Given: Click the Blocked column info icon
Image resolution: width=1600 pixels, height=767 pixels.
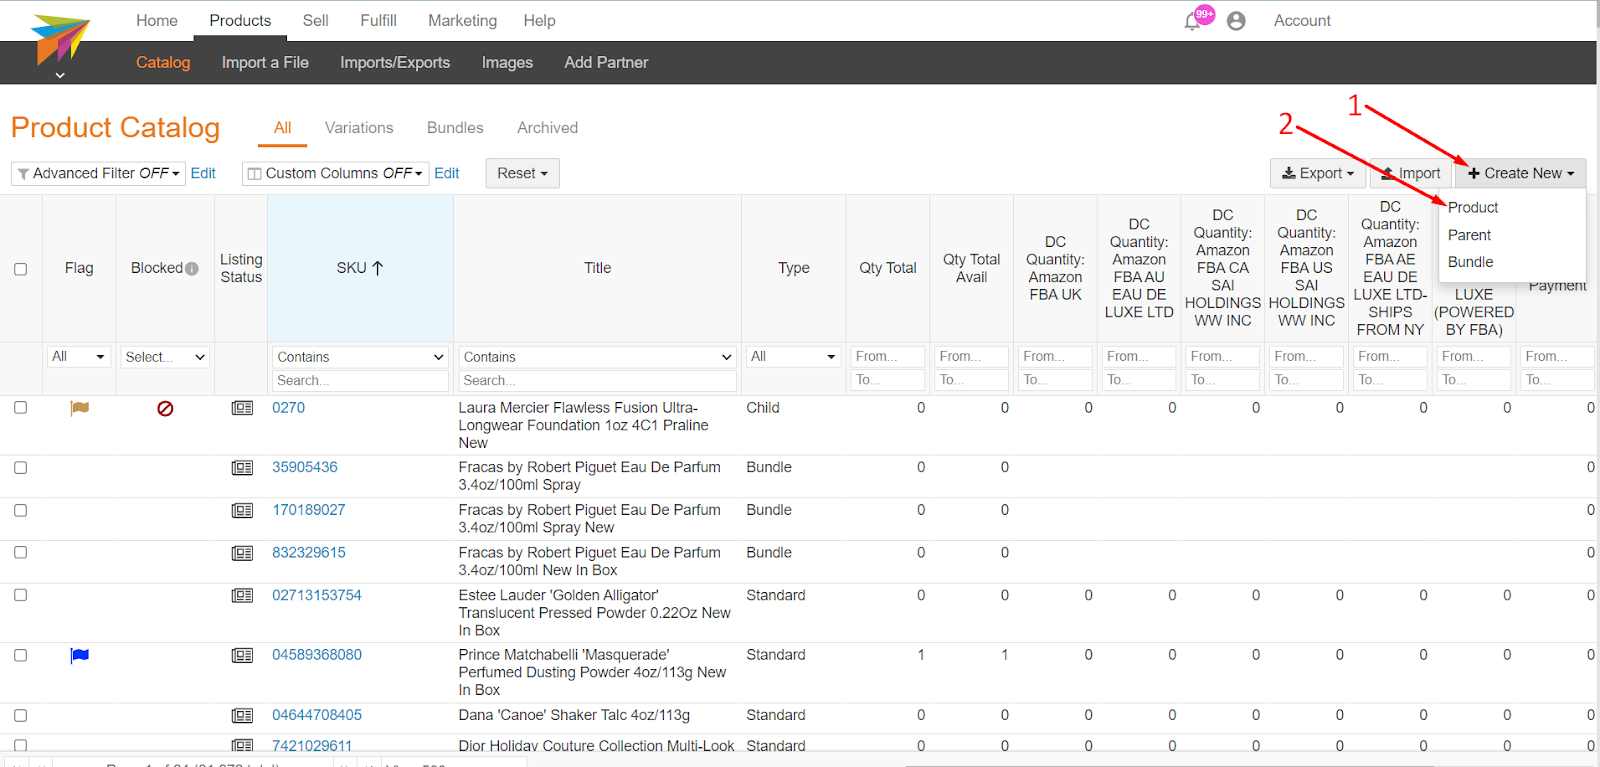Looking at the screenshot, I should [192, 269].
